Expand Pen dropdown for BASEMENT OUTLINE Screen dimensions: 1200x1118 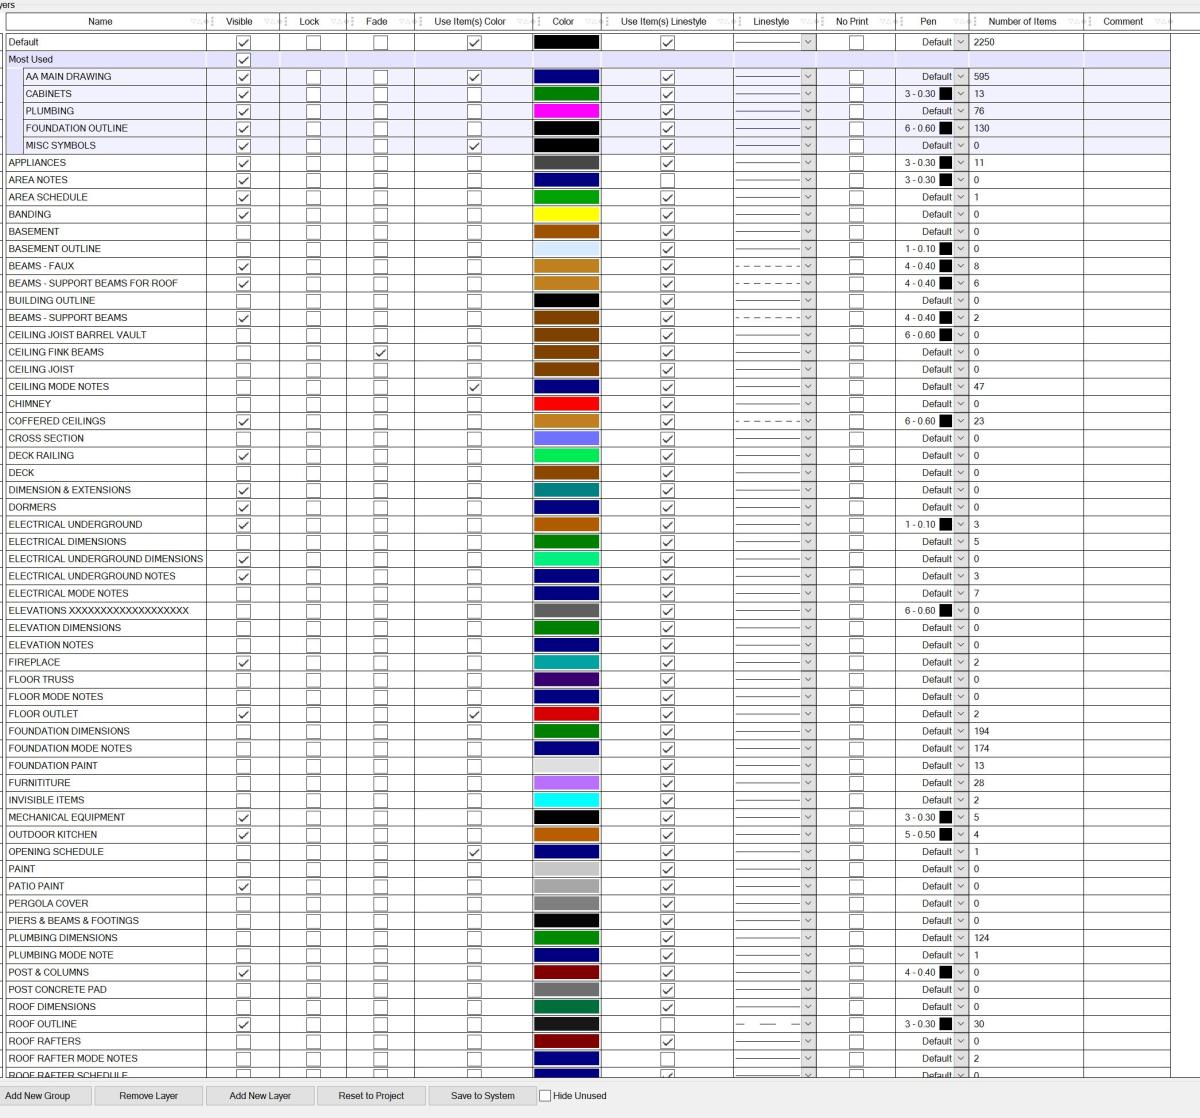click(961, 249)
